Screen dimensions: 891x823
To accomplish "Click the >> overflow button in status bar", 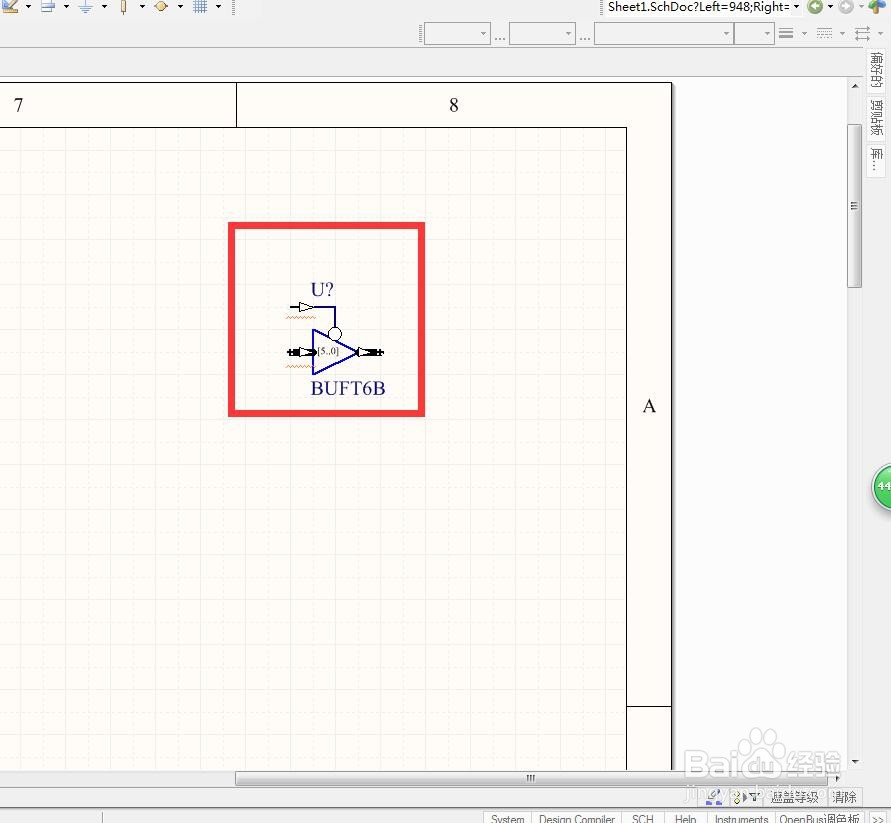I will (877, 818).
